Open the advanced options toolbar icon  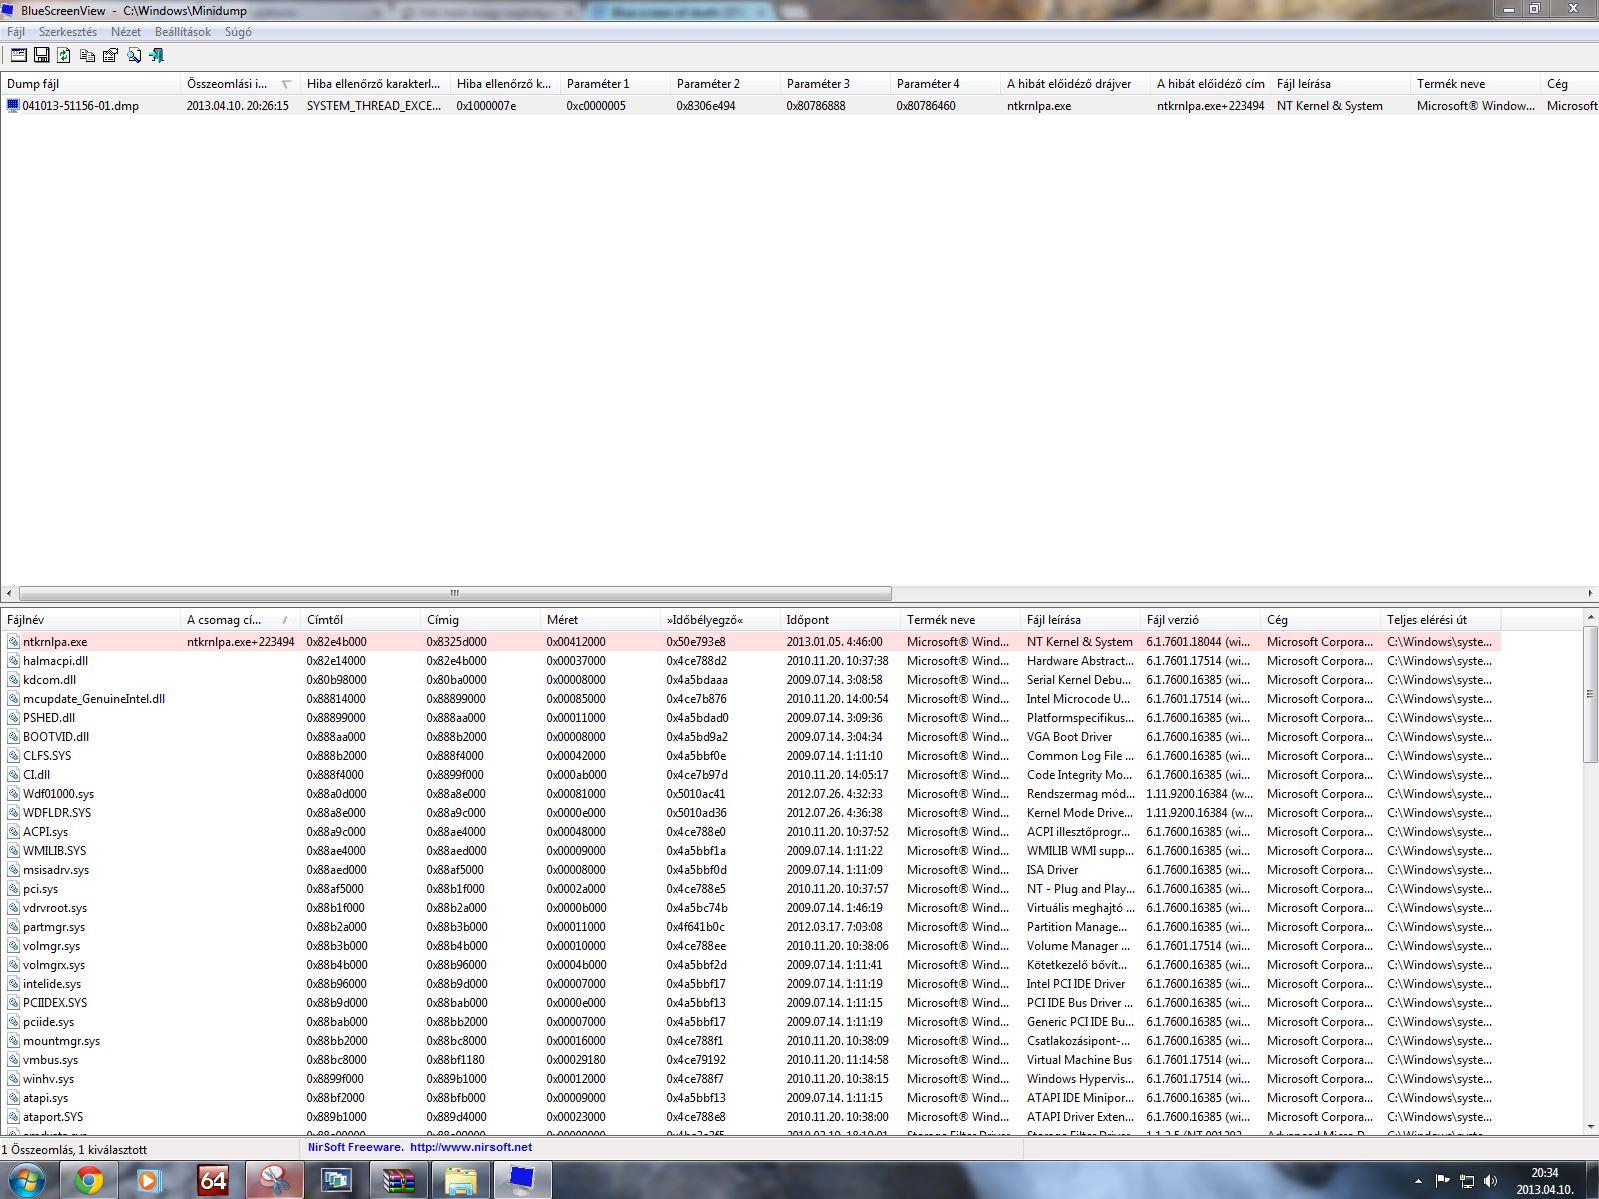click(18, 56)
